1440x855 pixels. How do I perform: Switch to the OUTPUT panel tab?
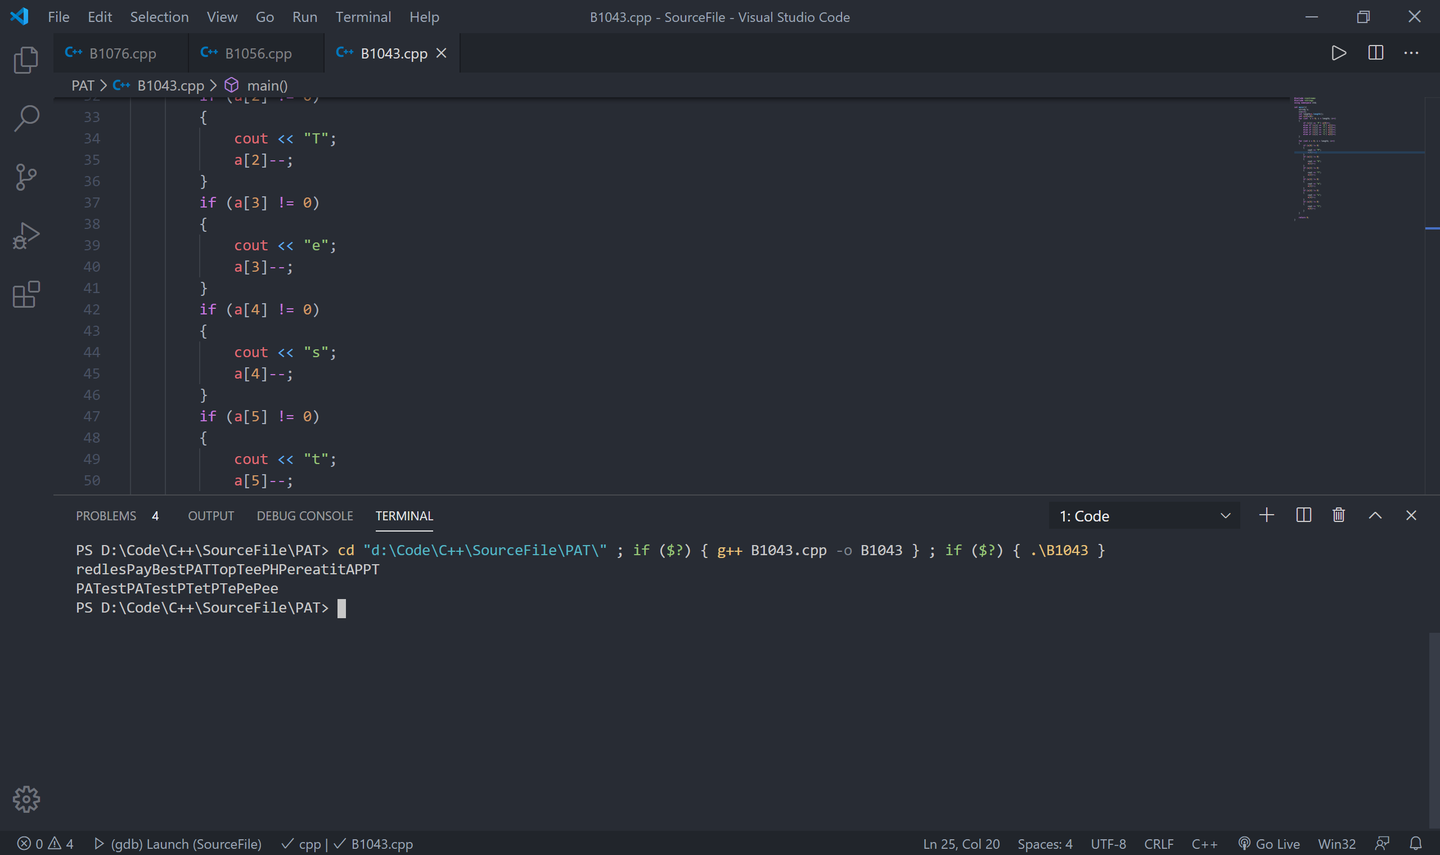point(211,516)
